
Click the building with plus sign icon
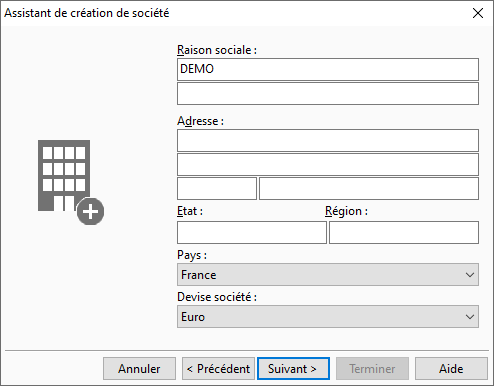[71, 182]
